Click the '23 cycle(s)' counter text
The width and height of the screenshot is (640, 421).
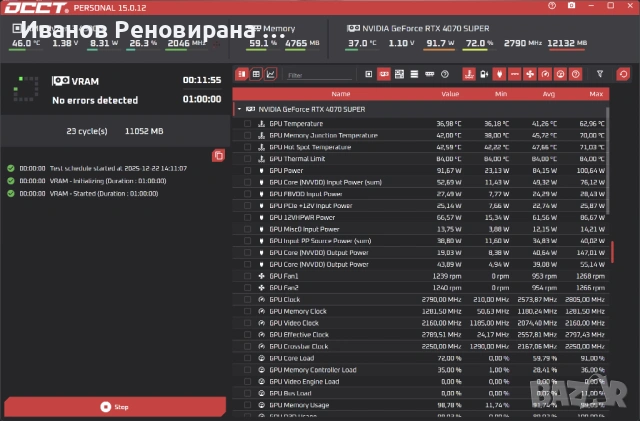(x=87, y=131)
